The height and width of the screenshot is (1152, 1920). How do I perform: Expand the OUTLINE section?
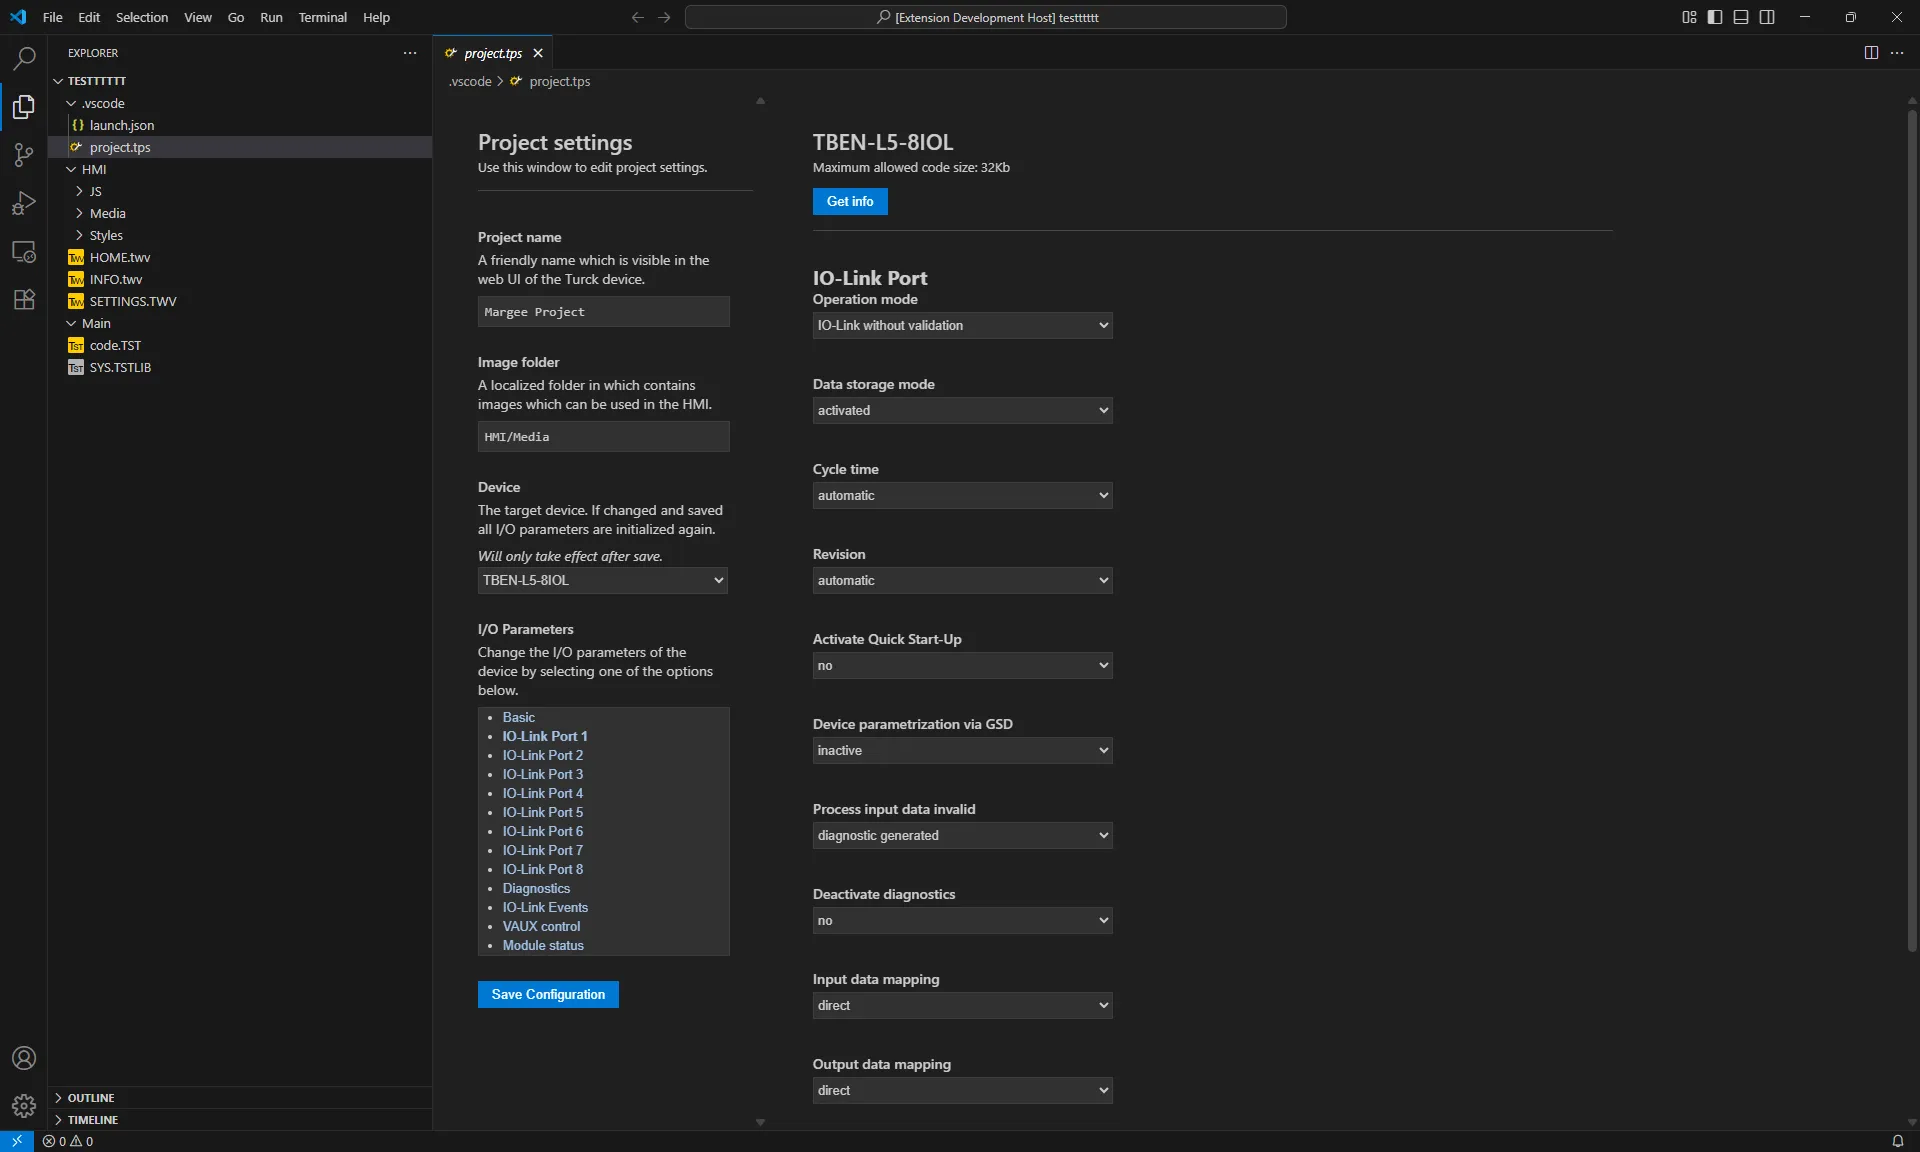240,1097
